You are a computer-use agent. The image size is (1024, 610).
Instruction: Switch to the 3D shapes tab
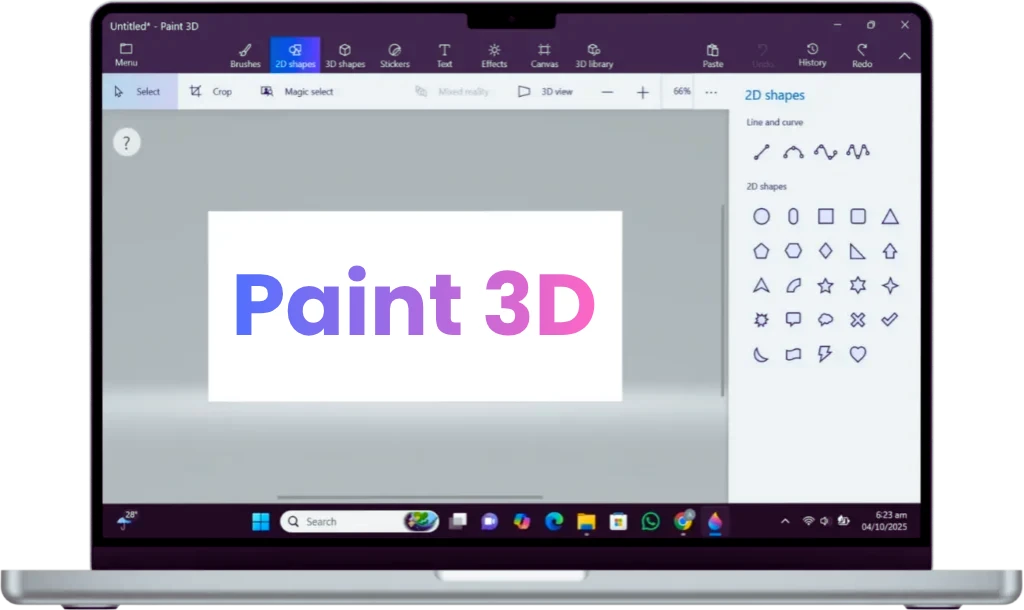click(x=346, y=54)
